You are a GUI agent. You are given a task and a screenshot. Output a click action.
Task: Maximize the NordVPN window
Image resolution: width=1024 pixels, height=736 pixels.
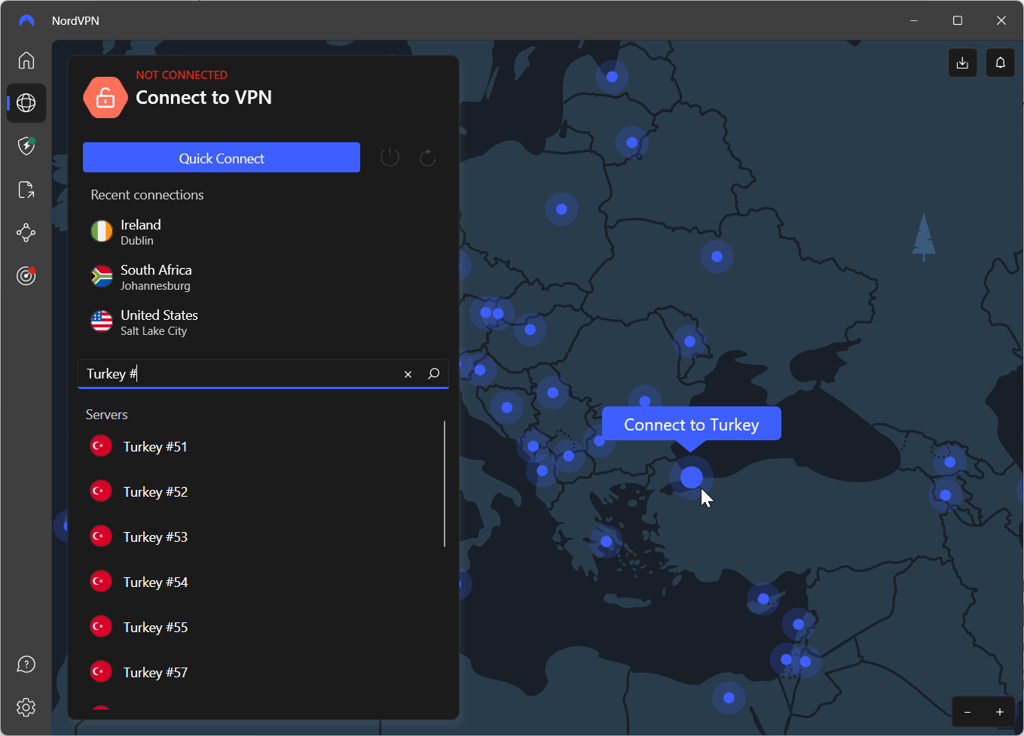tap(957, 21)
